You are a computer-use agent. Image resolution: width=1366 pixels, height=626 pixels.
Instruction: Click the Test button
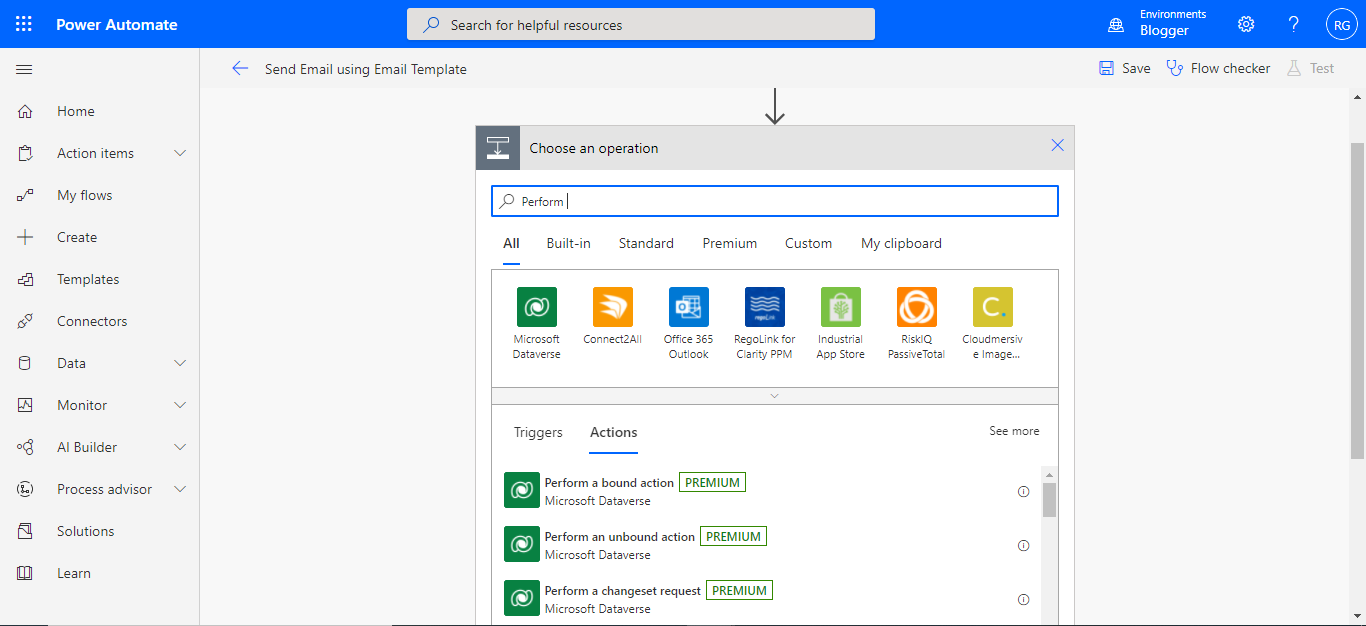[x=1310, y=68]
